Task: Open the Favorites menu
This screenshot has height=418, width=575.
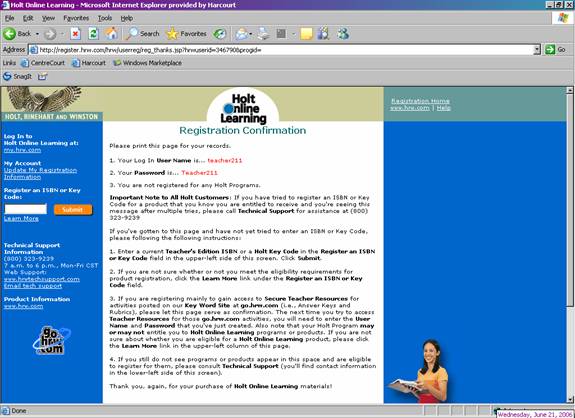Action: [76, 18]
